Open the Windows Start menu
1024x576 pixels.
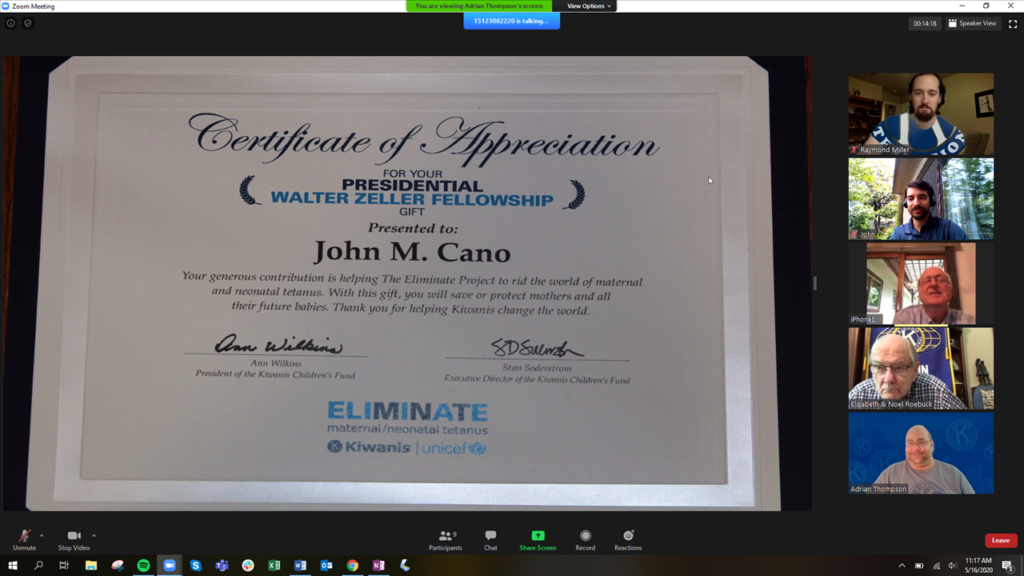point(12,566)
